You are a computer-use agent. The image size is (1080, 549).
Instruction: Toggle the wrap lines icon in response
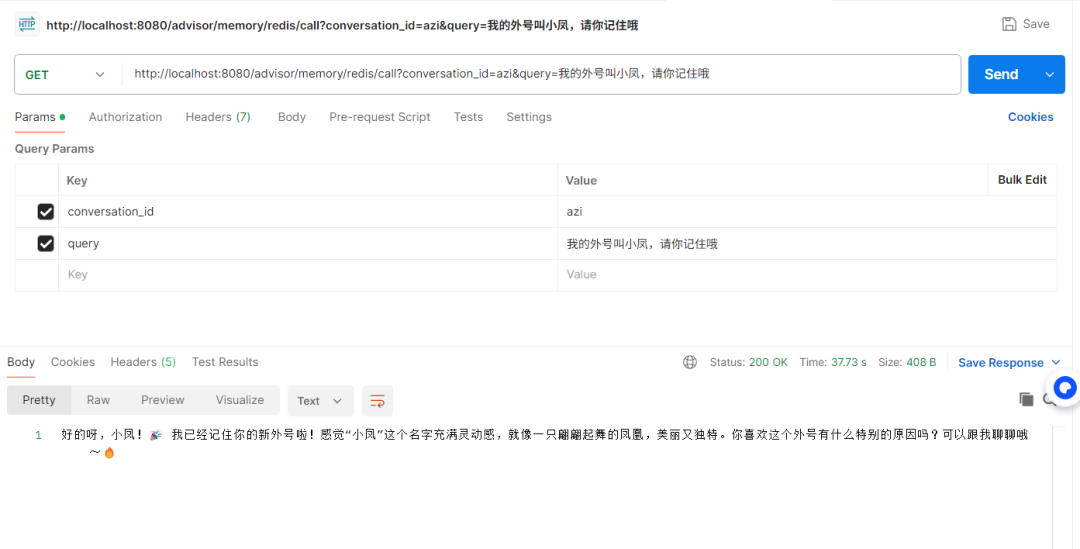pyautogui.click(x=377, y=401)
